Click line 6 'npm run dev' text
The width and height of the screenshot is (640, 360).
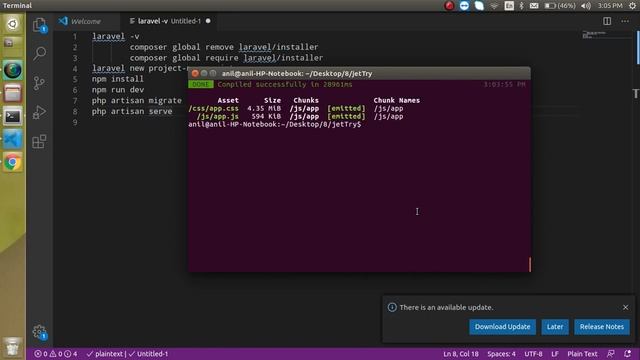pos(118,89)
